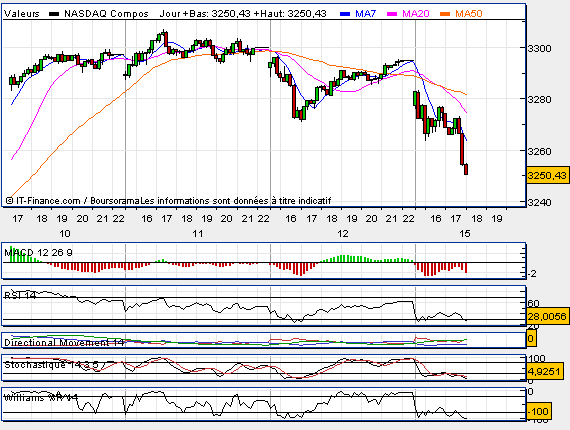570x430 pixels.
Task: Click the date label '10' on time axis
Action: coord(65,234)
